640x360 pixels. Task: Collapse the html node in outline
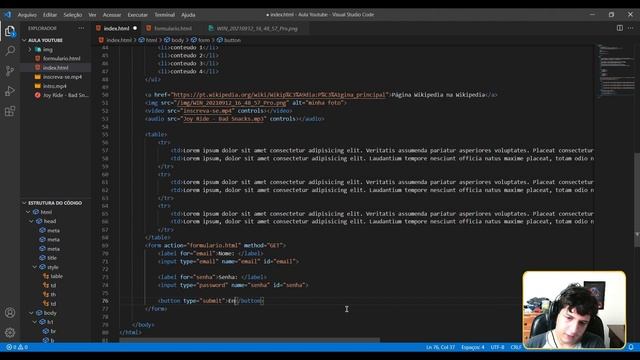click(28, 212)
